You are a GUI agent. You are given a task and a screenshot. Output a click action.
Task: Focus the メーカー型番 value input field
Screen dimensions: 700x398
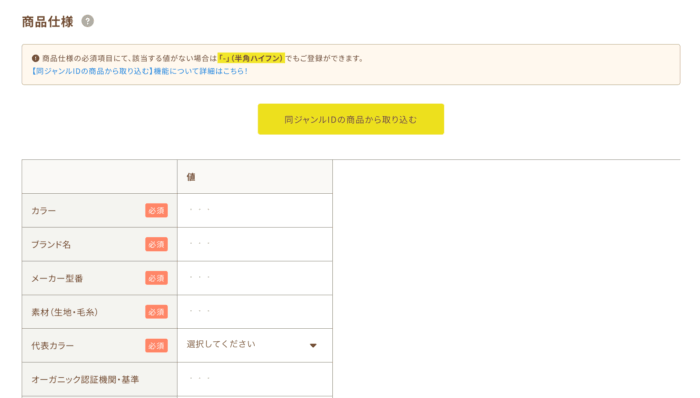coord(254,278)
